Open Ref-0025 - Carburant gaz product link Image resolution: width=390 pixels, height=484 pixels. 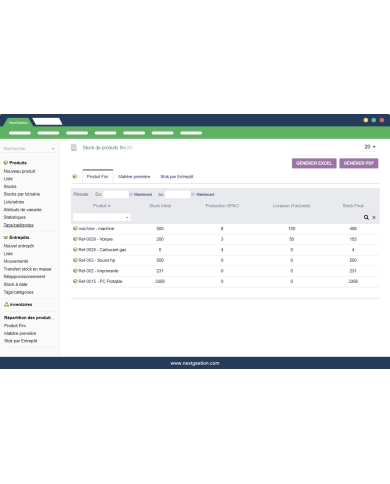[x=102, y=249]
